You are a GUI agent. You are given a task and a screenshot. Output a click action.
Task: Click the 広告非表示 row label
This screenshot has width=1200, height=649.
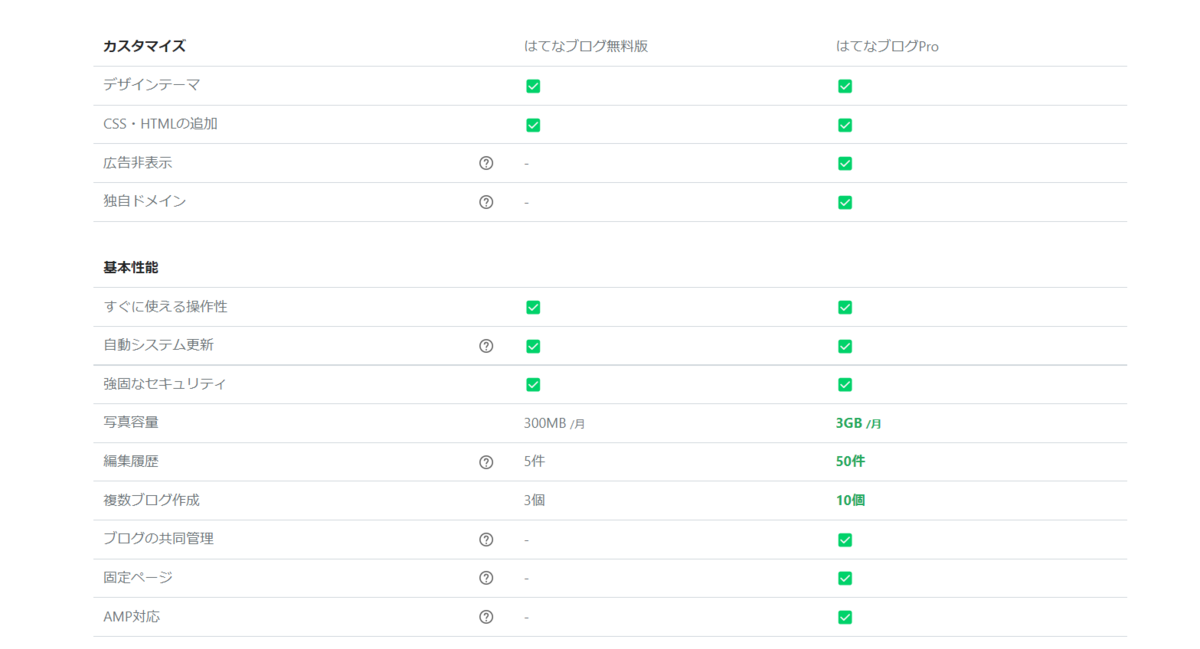138,162
